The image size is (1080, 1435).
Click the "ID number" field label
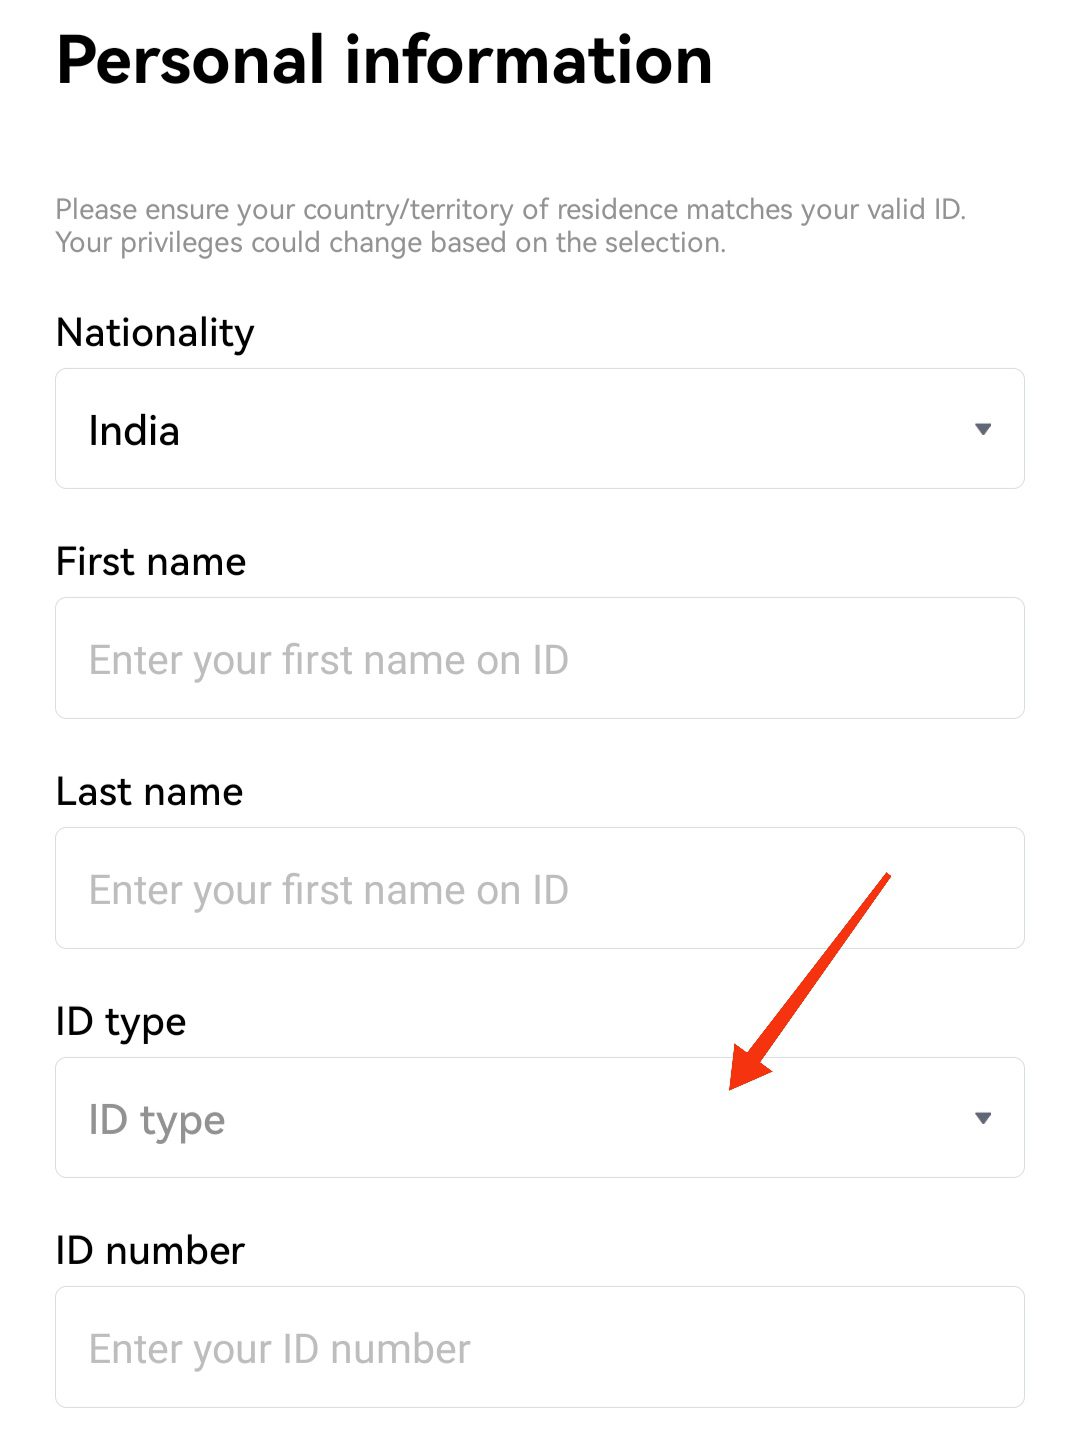[150, 1251]
